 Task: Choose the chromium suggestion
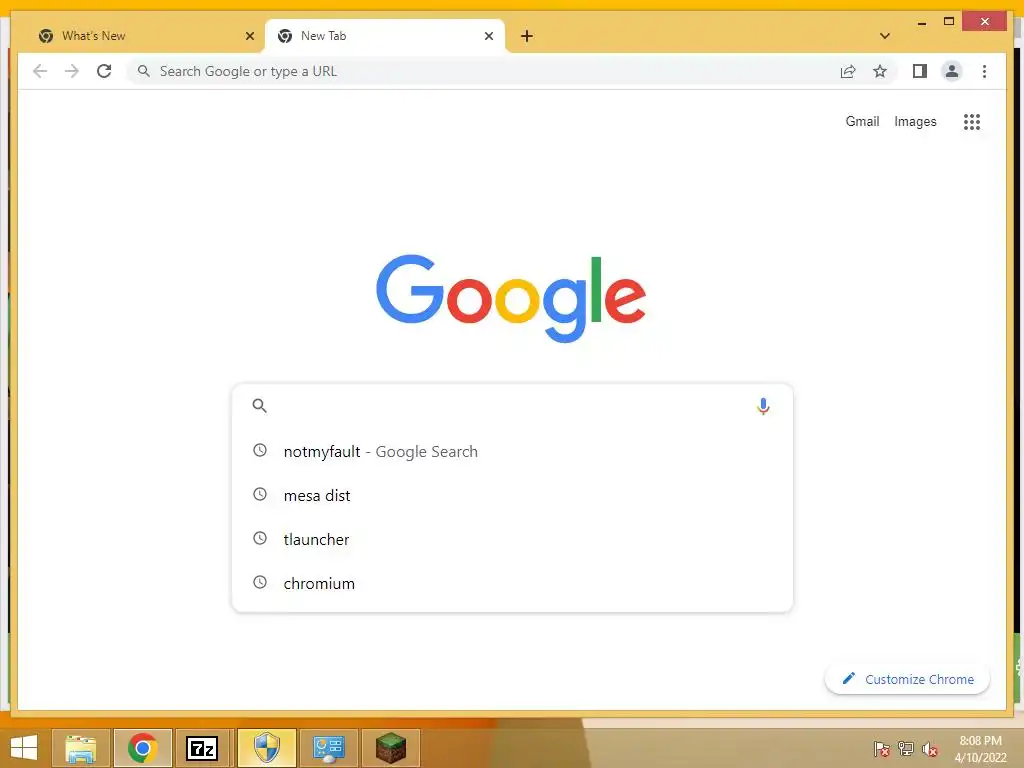[512, 583]
